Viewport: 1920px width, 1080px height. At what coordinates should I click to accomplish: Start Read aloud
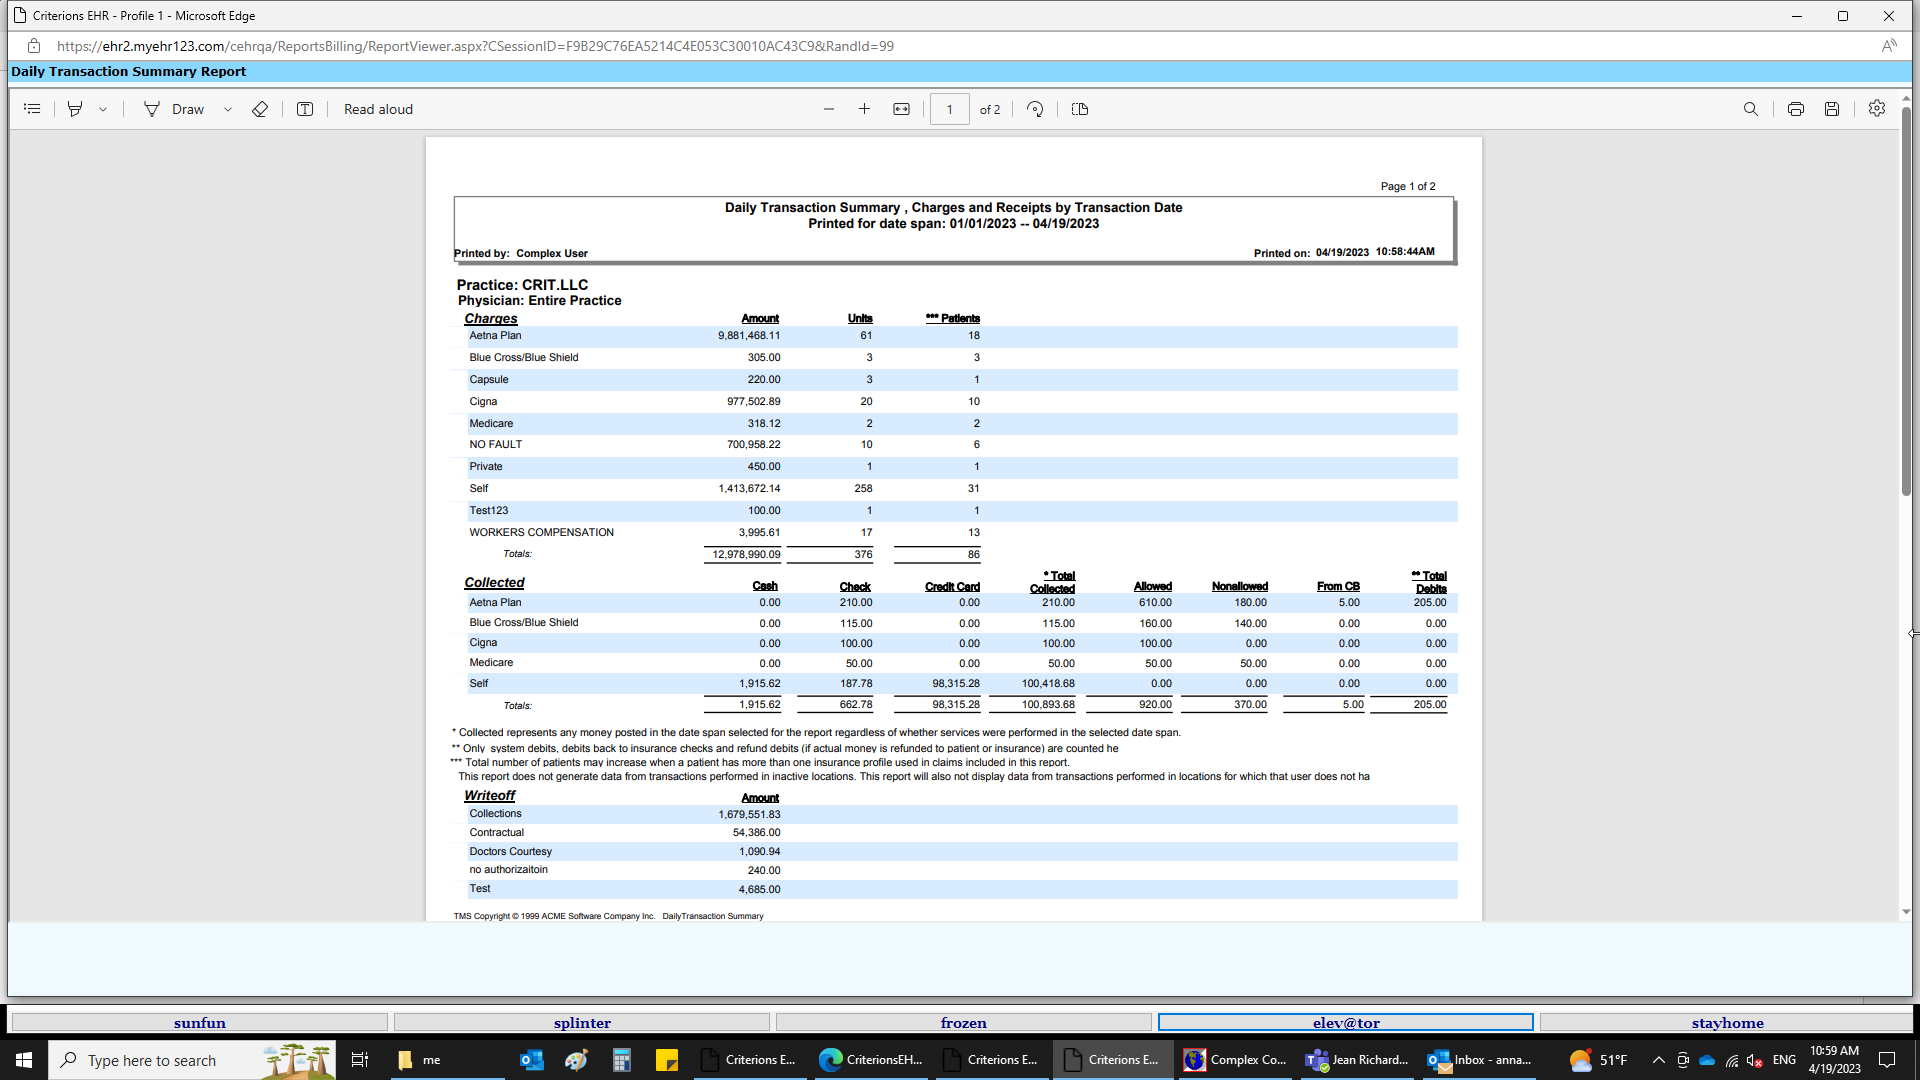tap(378, 109)
